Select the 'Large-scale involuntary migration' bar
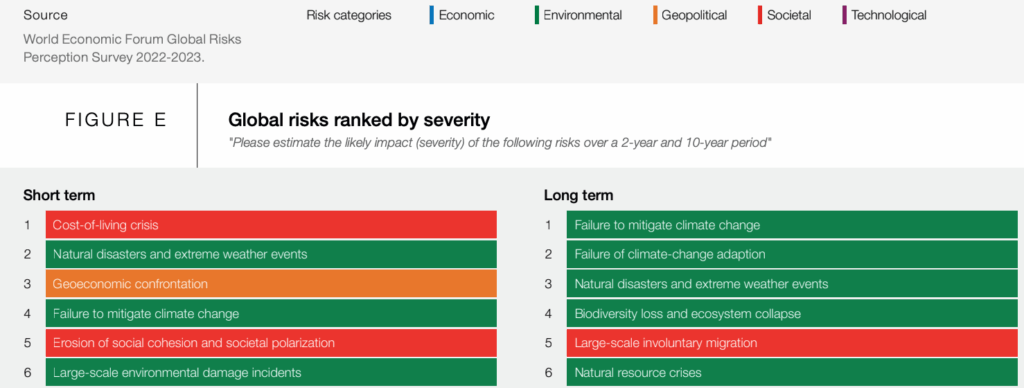Image resolution: width=1024 pixels, height=388 pixels. click(x=792, y=343)
